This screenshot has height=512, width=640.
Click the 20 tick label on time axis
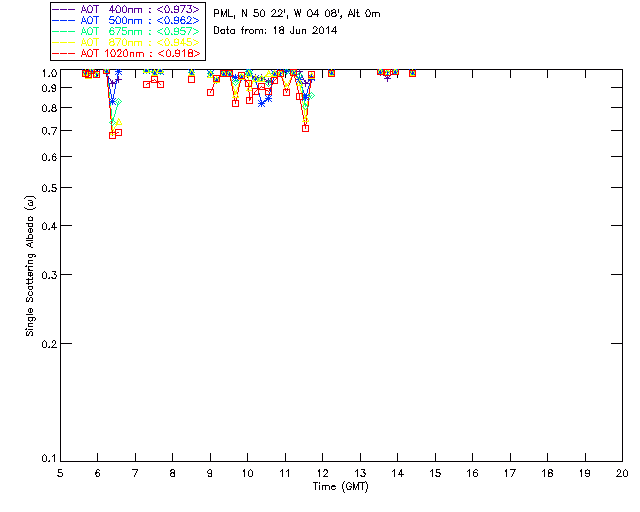pos(622,472)
